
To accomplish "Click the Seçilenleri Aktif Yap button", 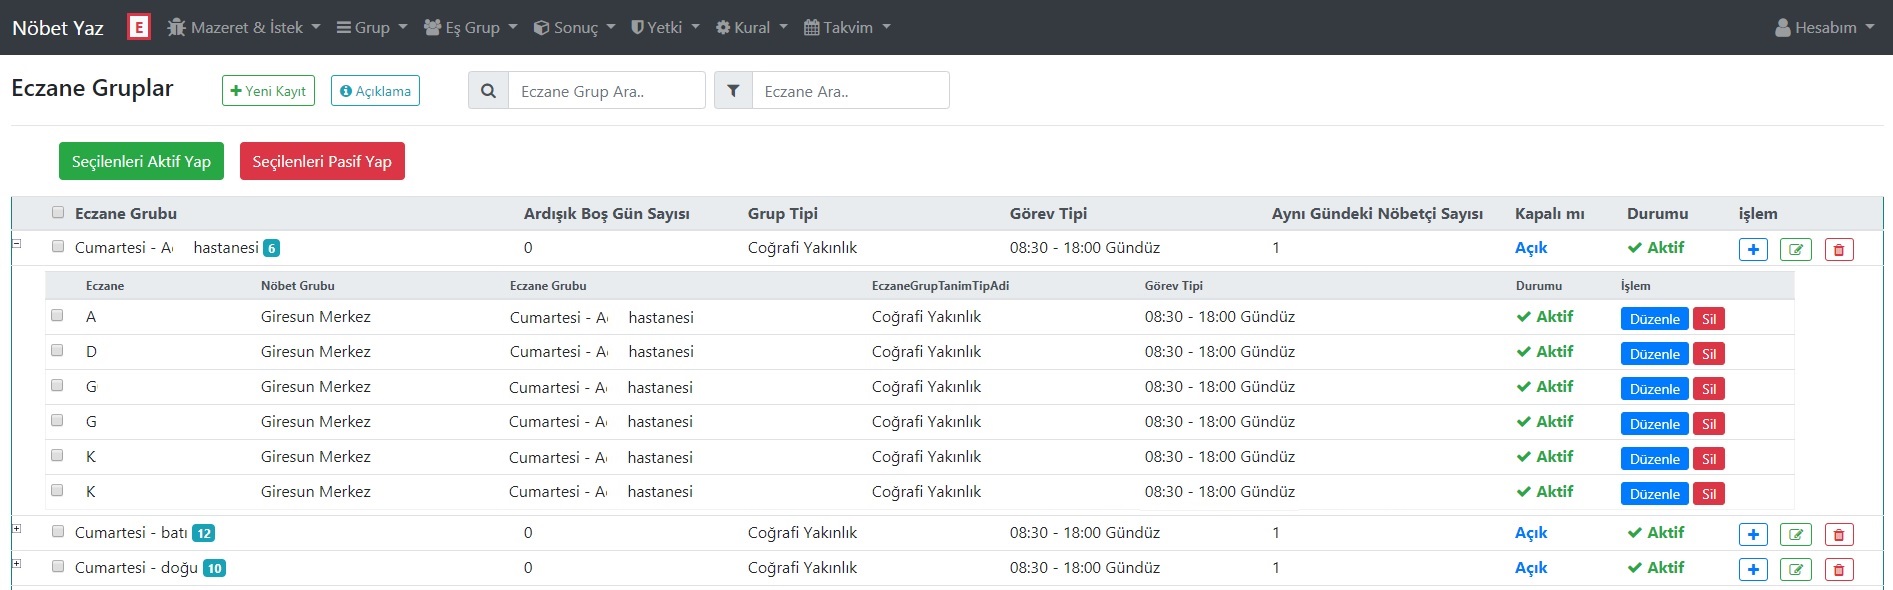I will tap(141, 161).
